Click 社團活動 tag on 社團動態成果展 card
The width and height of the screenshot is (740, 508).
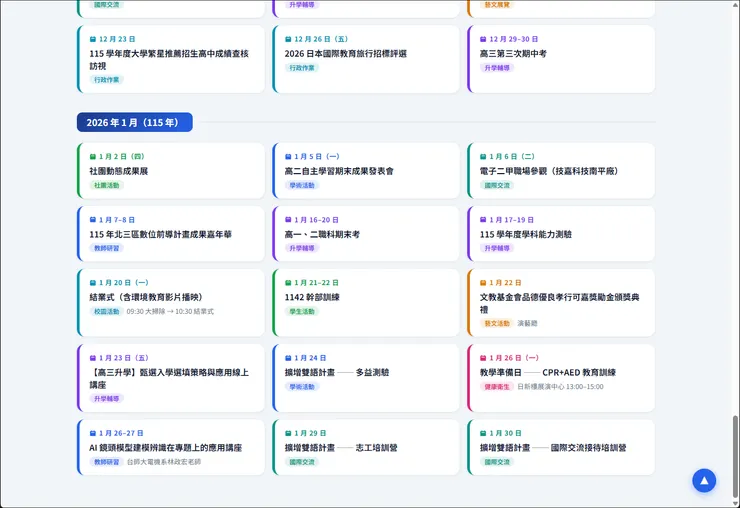pos(107,186)
